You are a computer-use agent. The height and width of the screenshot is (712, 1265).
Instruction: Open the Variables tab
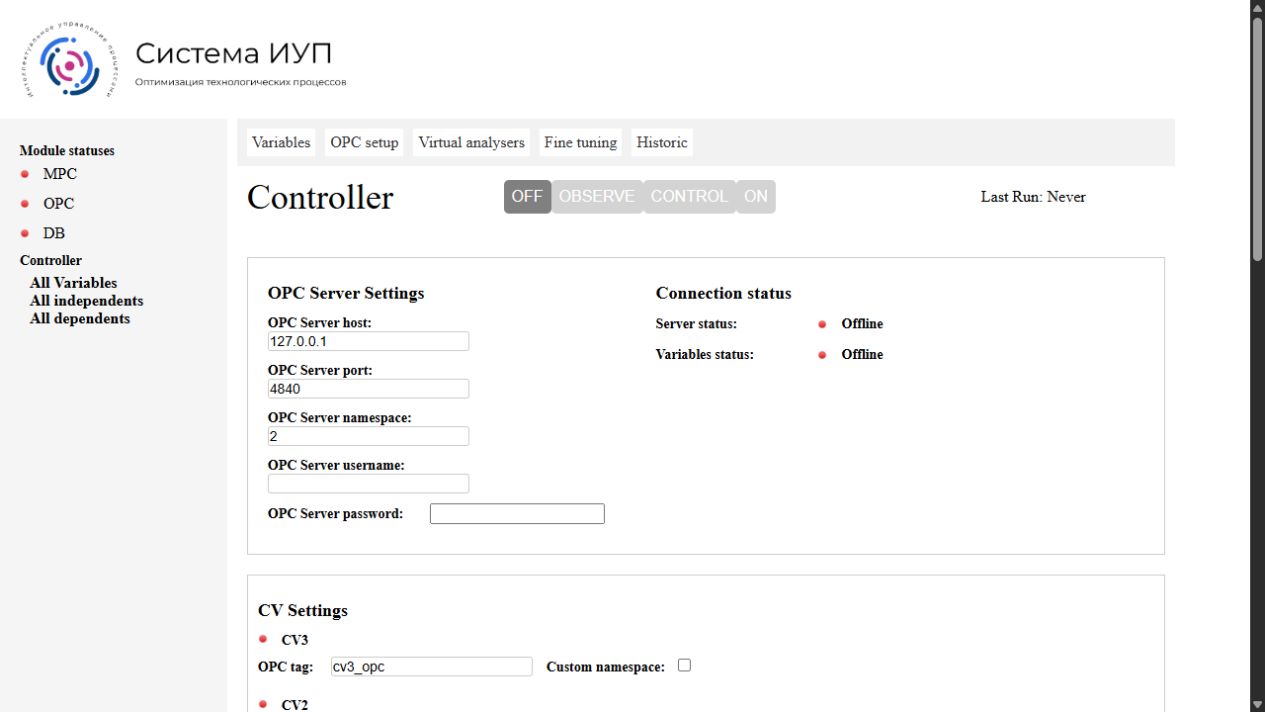tap(281, 143)
